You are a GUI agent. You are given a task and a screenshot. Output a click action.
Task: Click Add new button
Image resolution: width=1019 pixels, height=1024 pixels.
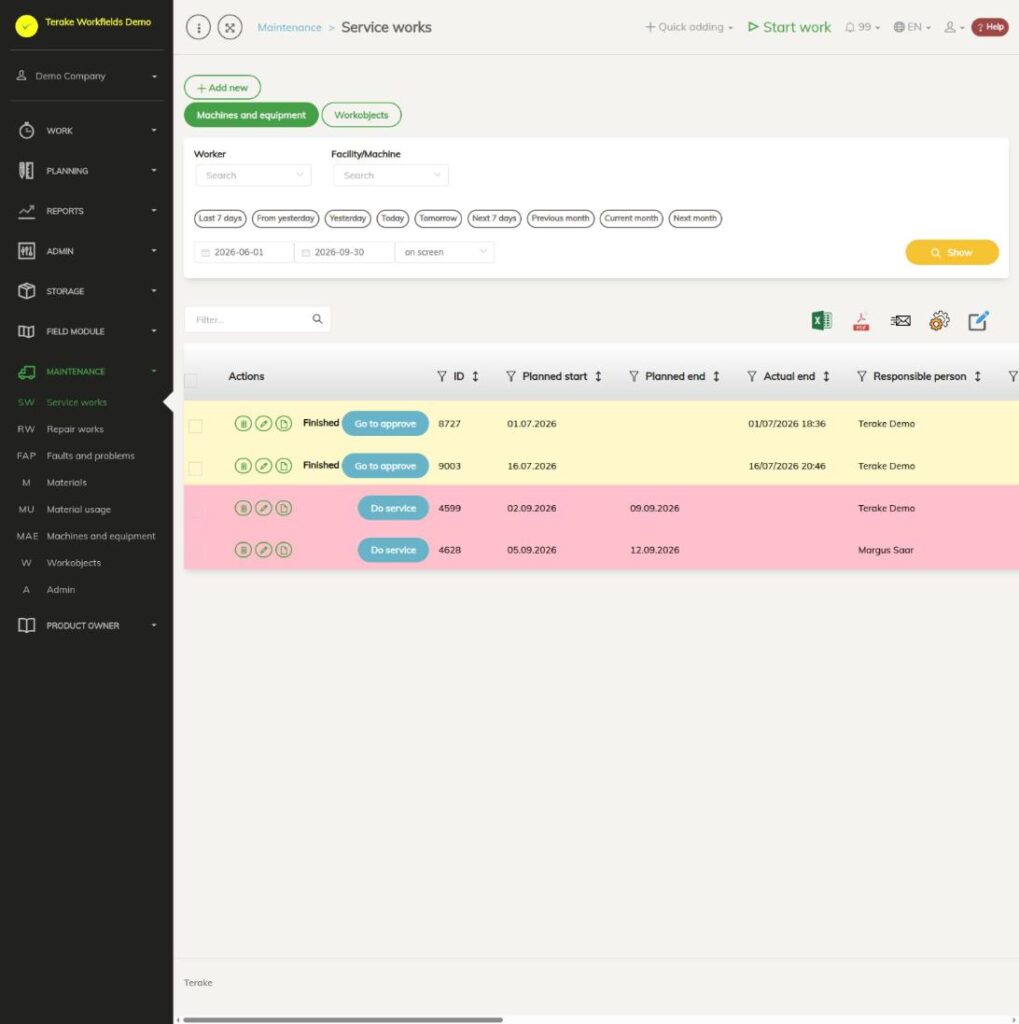(222, 88)
